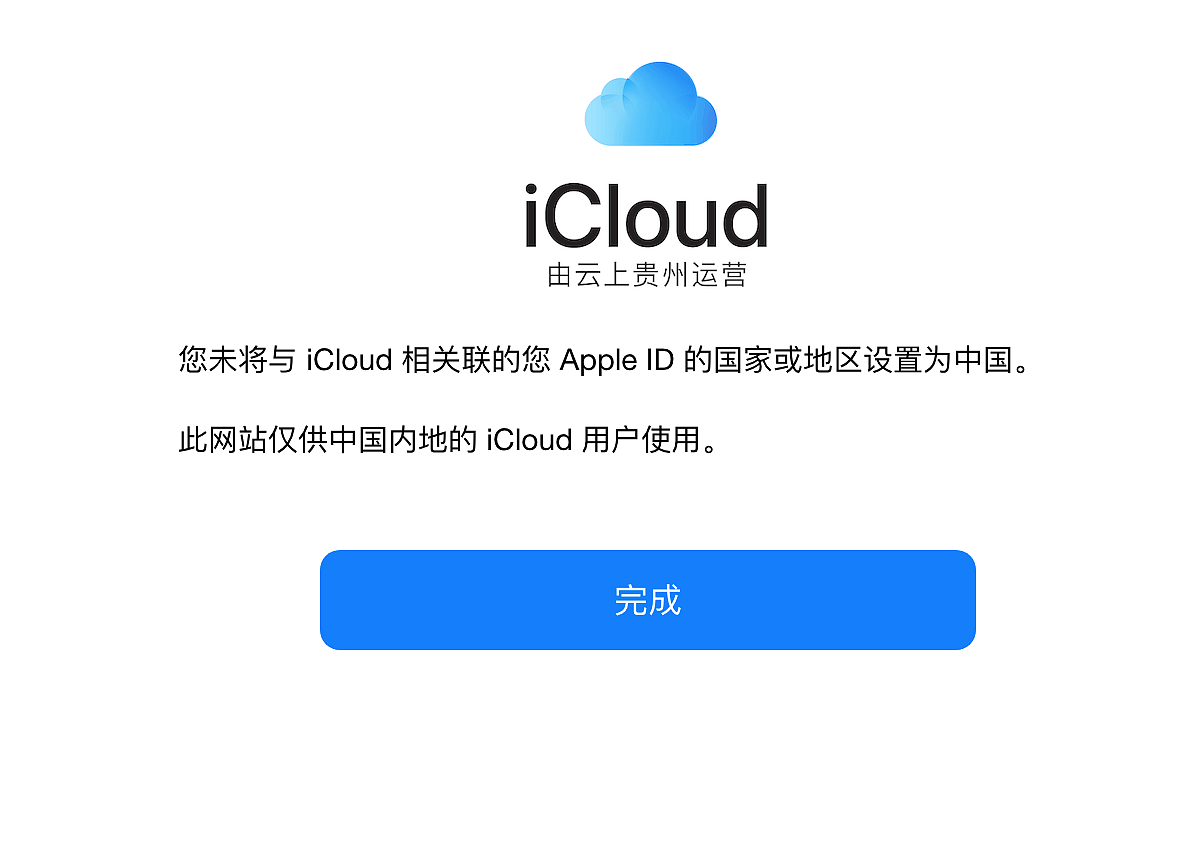Click the 相关联的您 text in the message

pos(476,359)
